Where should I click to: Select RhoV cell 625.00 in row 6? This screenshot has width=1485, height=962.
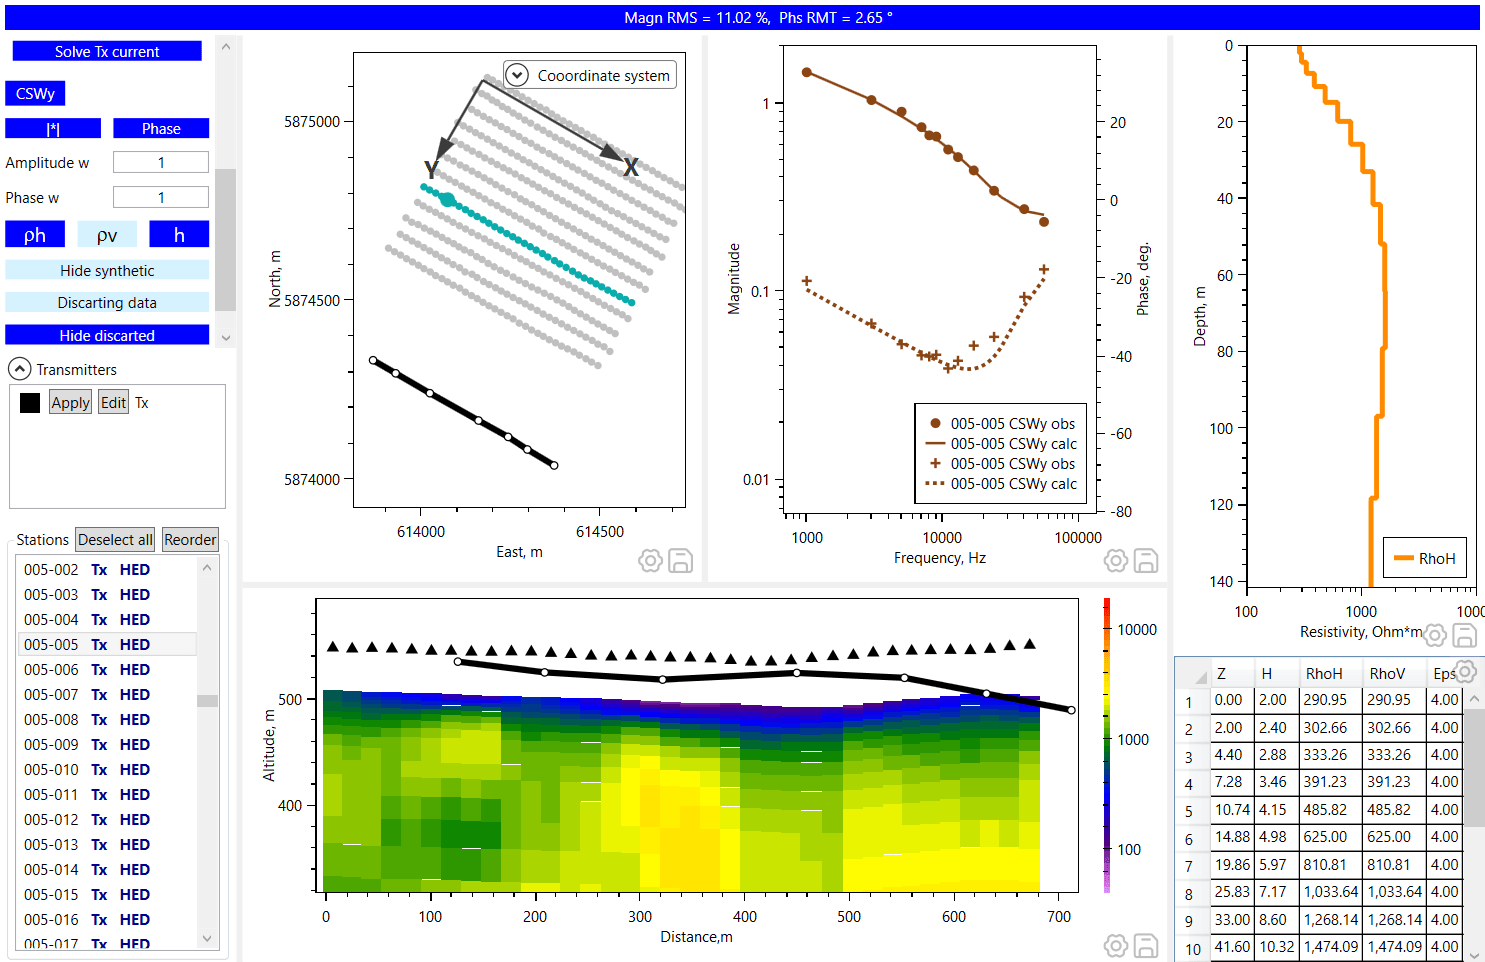click(x=1395, y=836)
